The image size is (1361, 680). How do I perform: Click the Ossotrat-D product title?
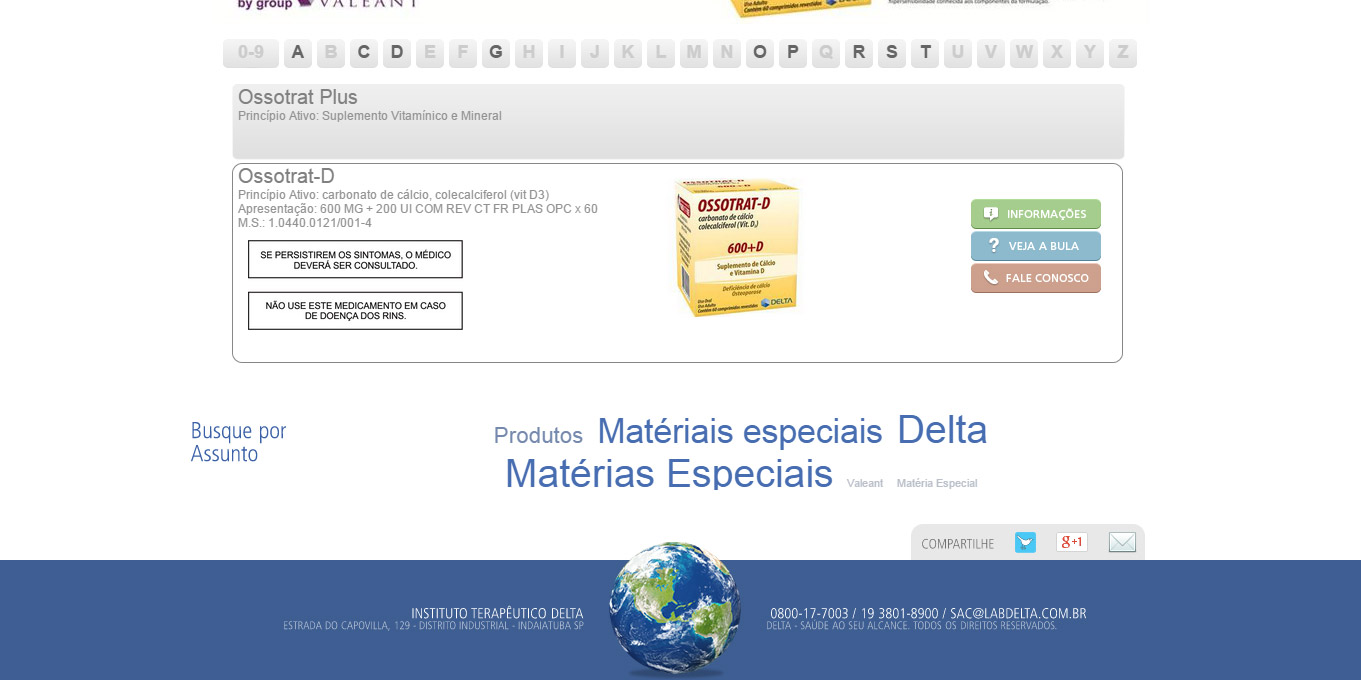click(x=286, y=176)
